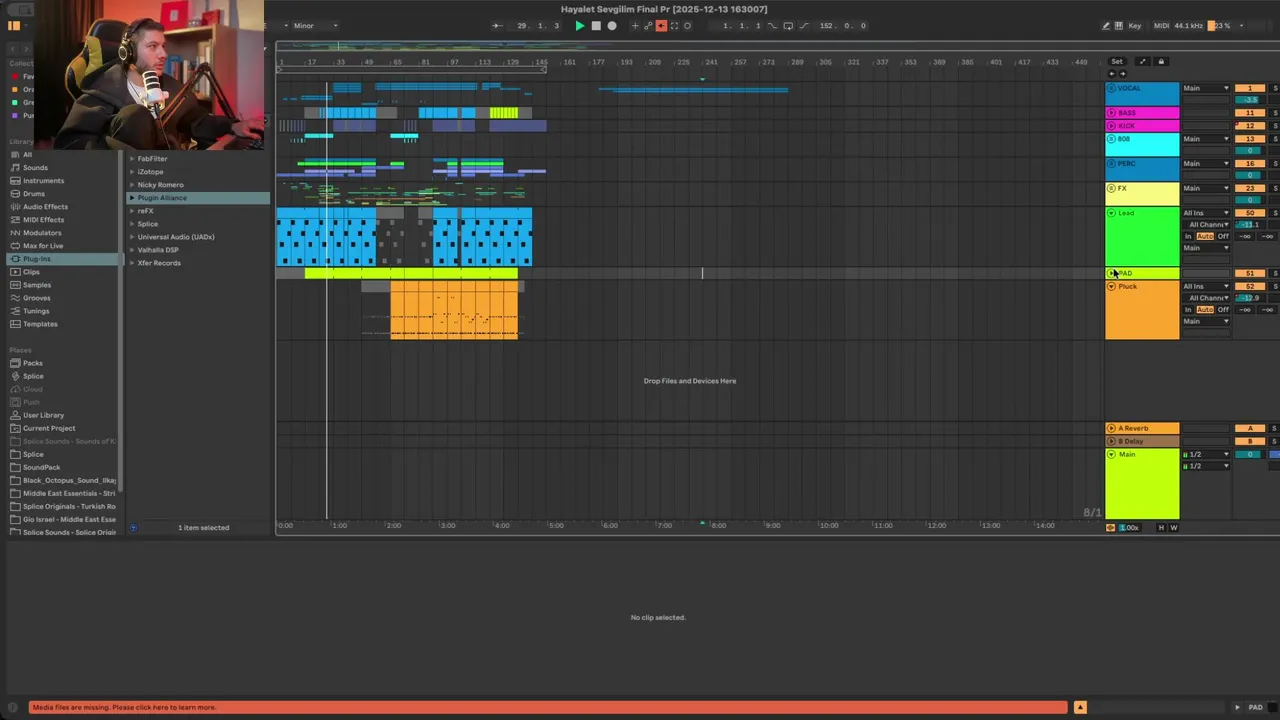The height and width of the screenshot is (720, 1280).
Task: Click the Pluck track volume field -12.9
Action: [1250, 298]
